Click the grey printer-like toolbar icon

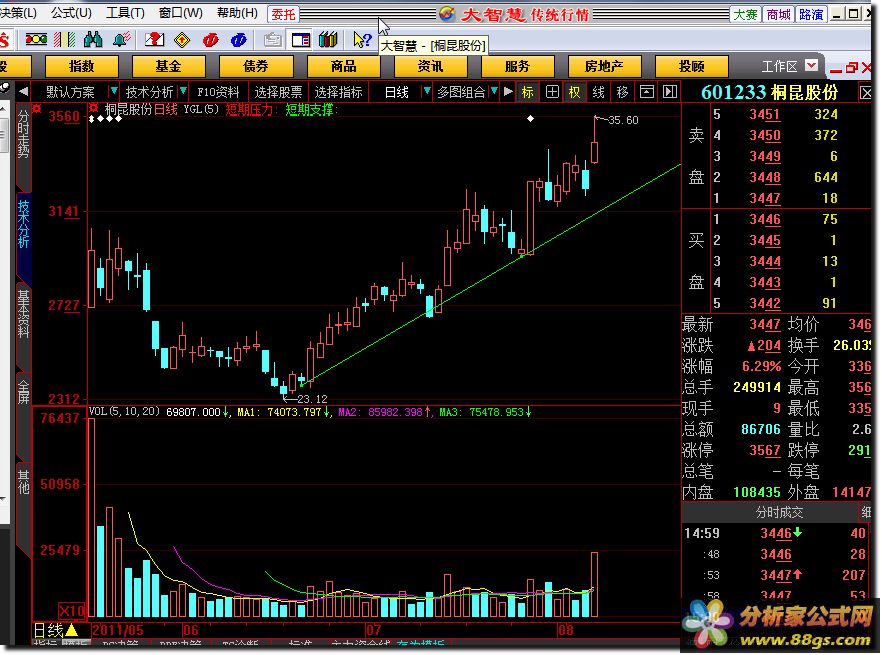[273, 40]
